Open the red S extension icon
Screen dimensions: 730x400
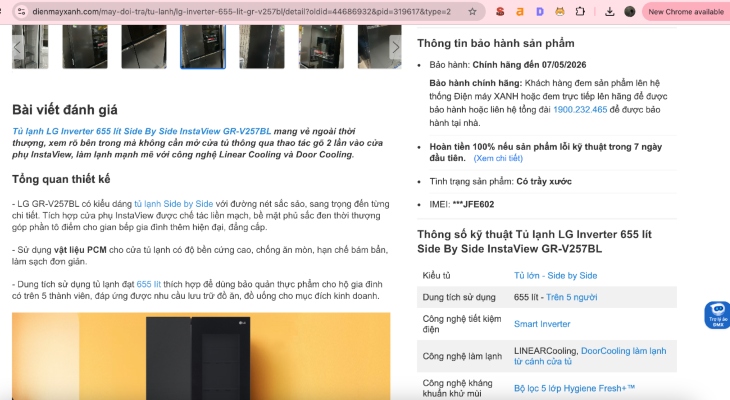coord(500,12)
